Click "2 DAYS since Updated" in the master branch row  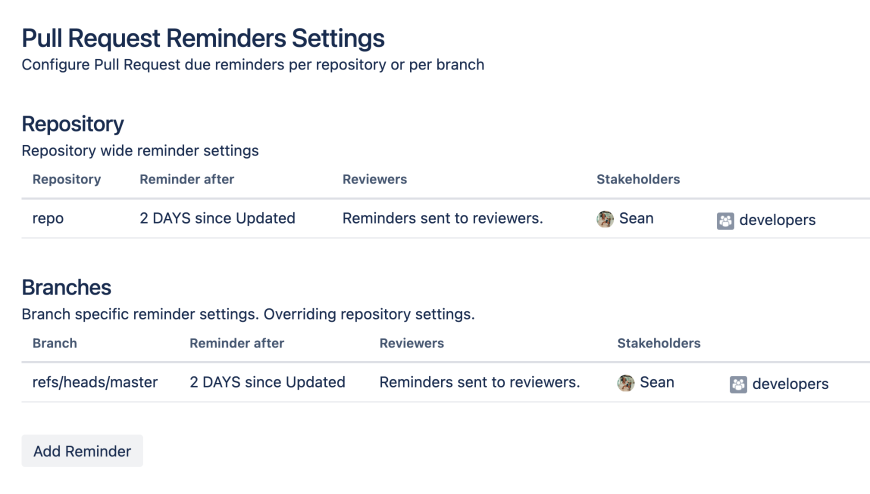267,382
